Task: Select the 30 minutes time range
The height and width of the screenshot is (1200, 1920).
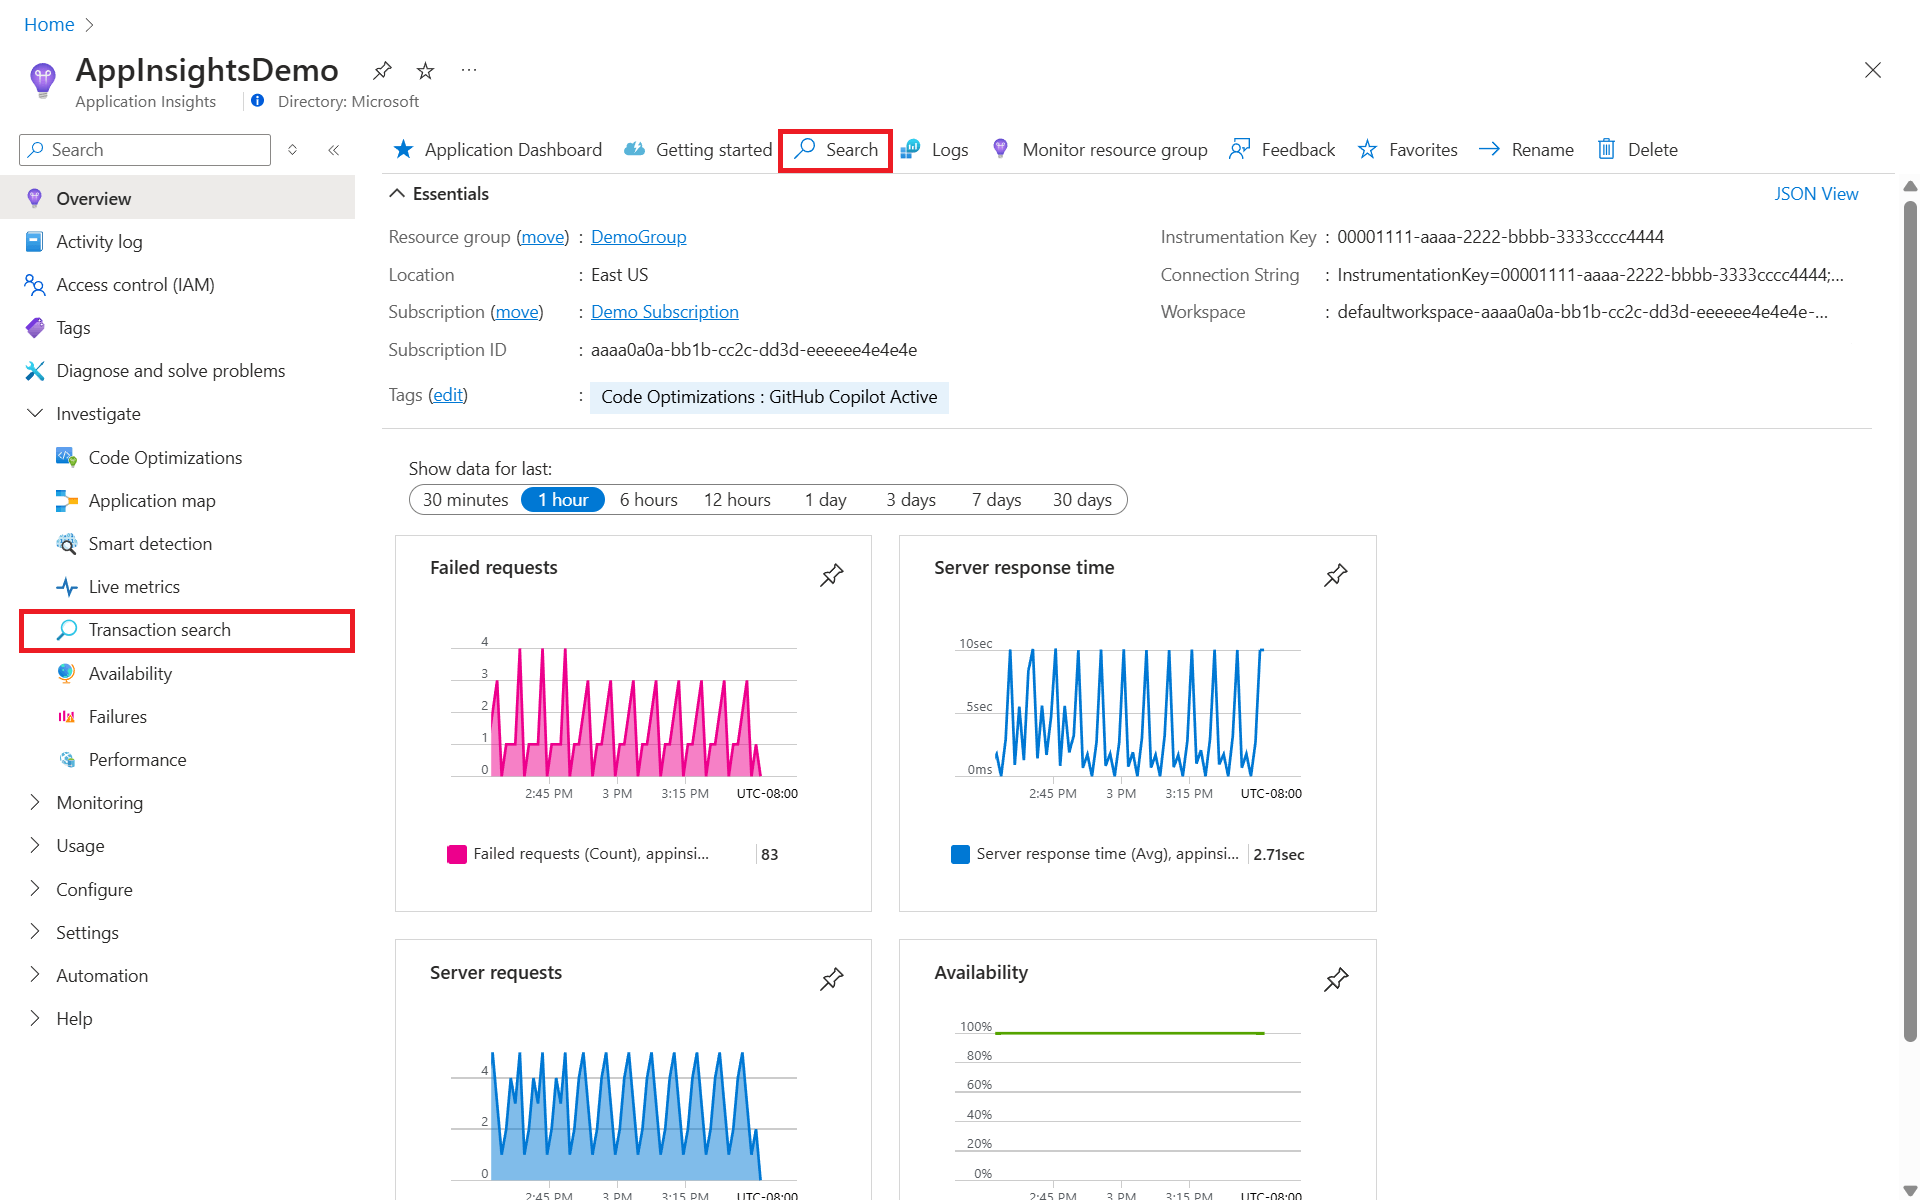Action: [x=465, y=500]
